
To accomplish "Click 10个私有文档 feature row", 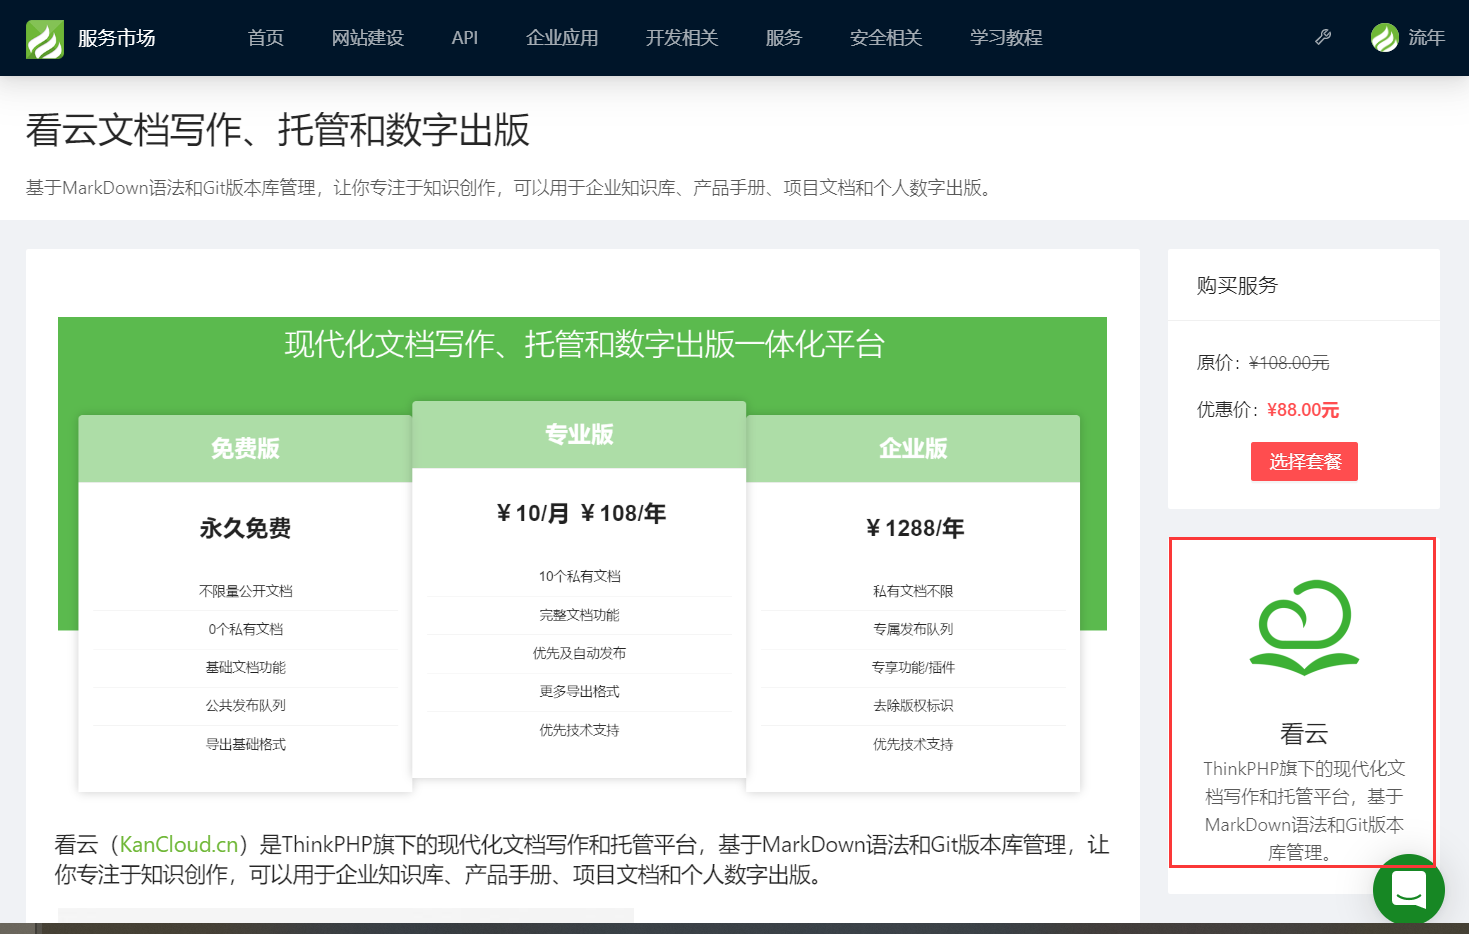I will click(579, 576).
